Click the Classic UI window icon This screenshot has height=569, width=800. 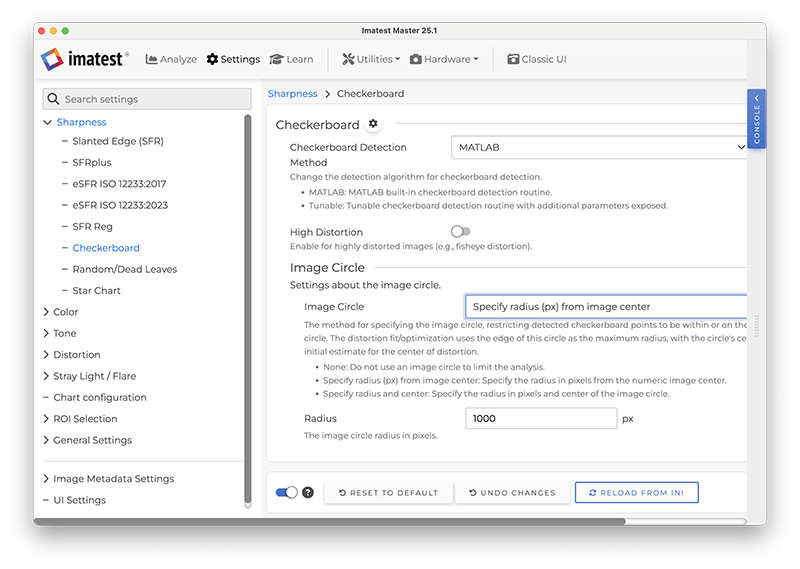(513, 59)
